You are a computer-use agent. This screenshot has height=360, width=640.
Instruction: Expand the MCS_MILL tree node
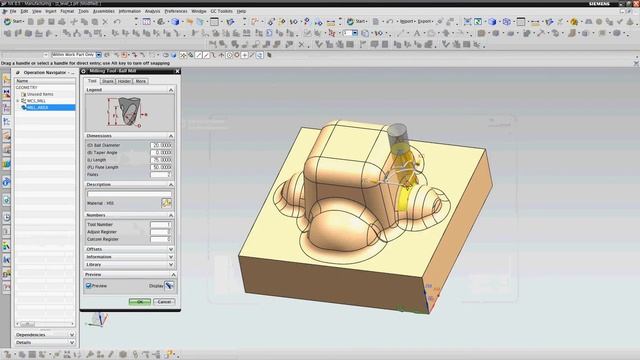(x=18, y=101)
